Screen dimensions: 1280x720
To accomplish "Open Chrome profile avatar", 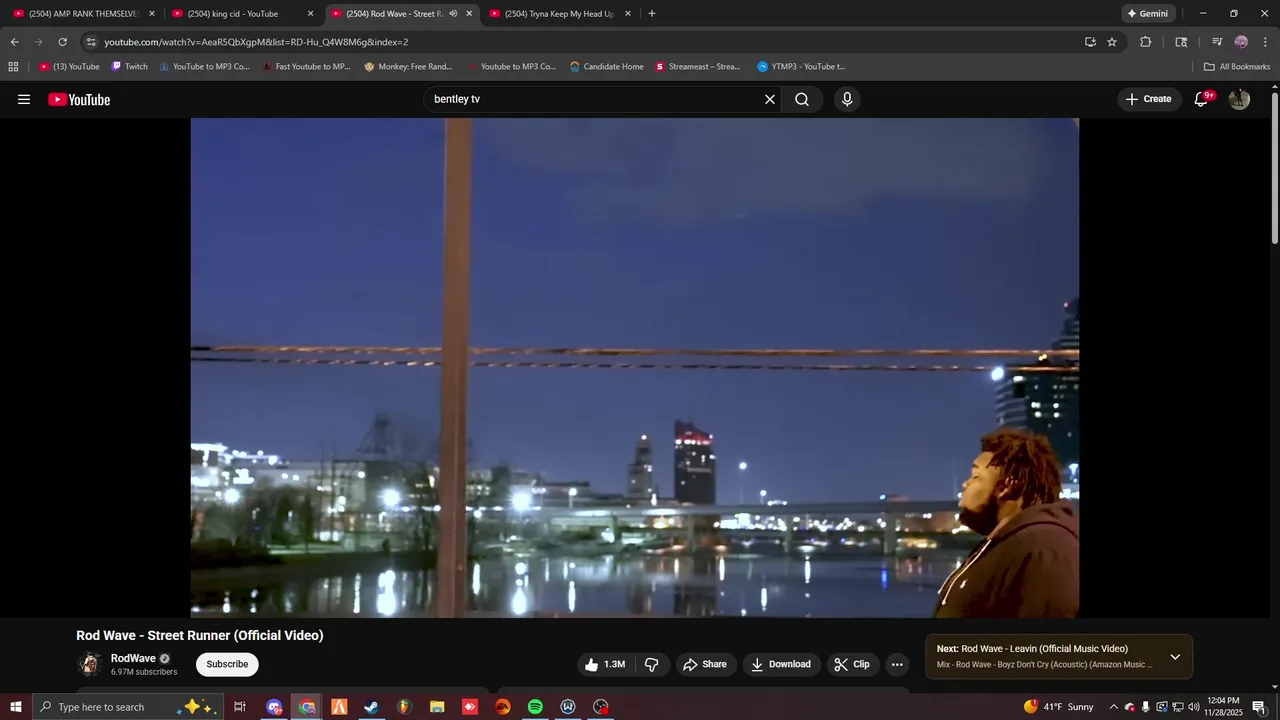I will point(1241,42).
